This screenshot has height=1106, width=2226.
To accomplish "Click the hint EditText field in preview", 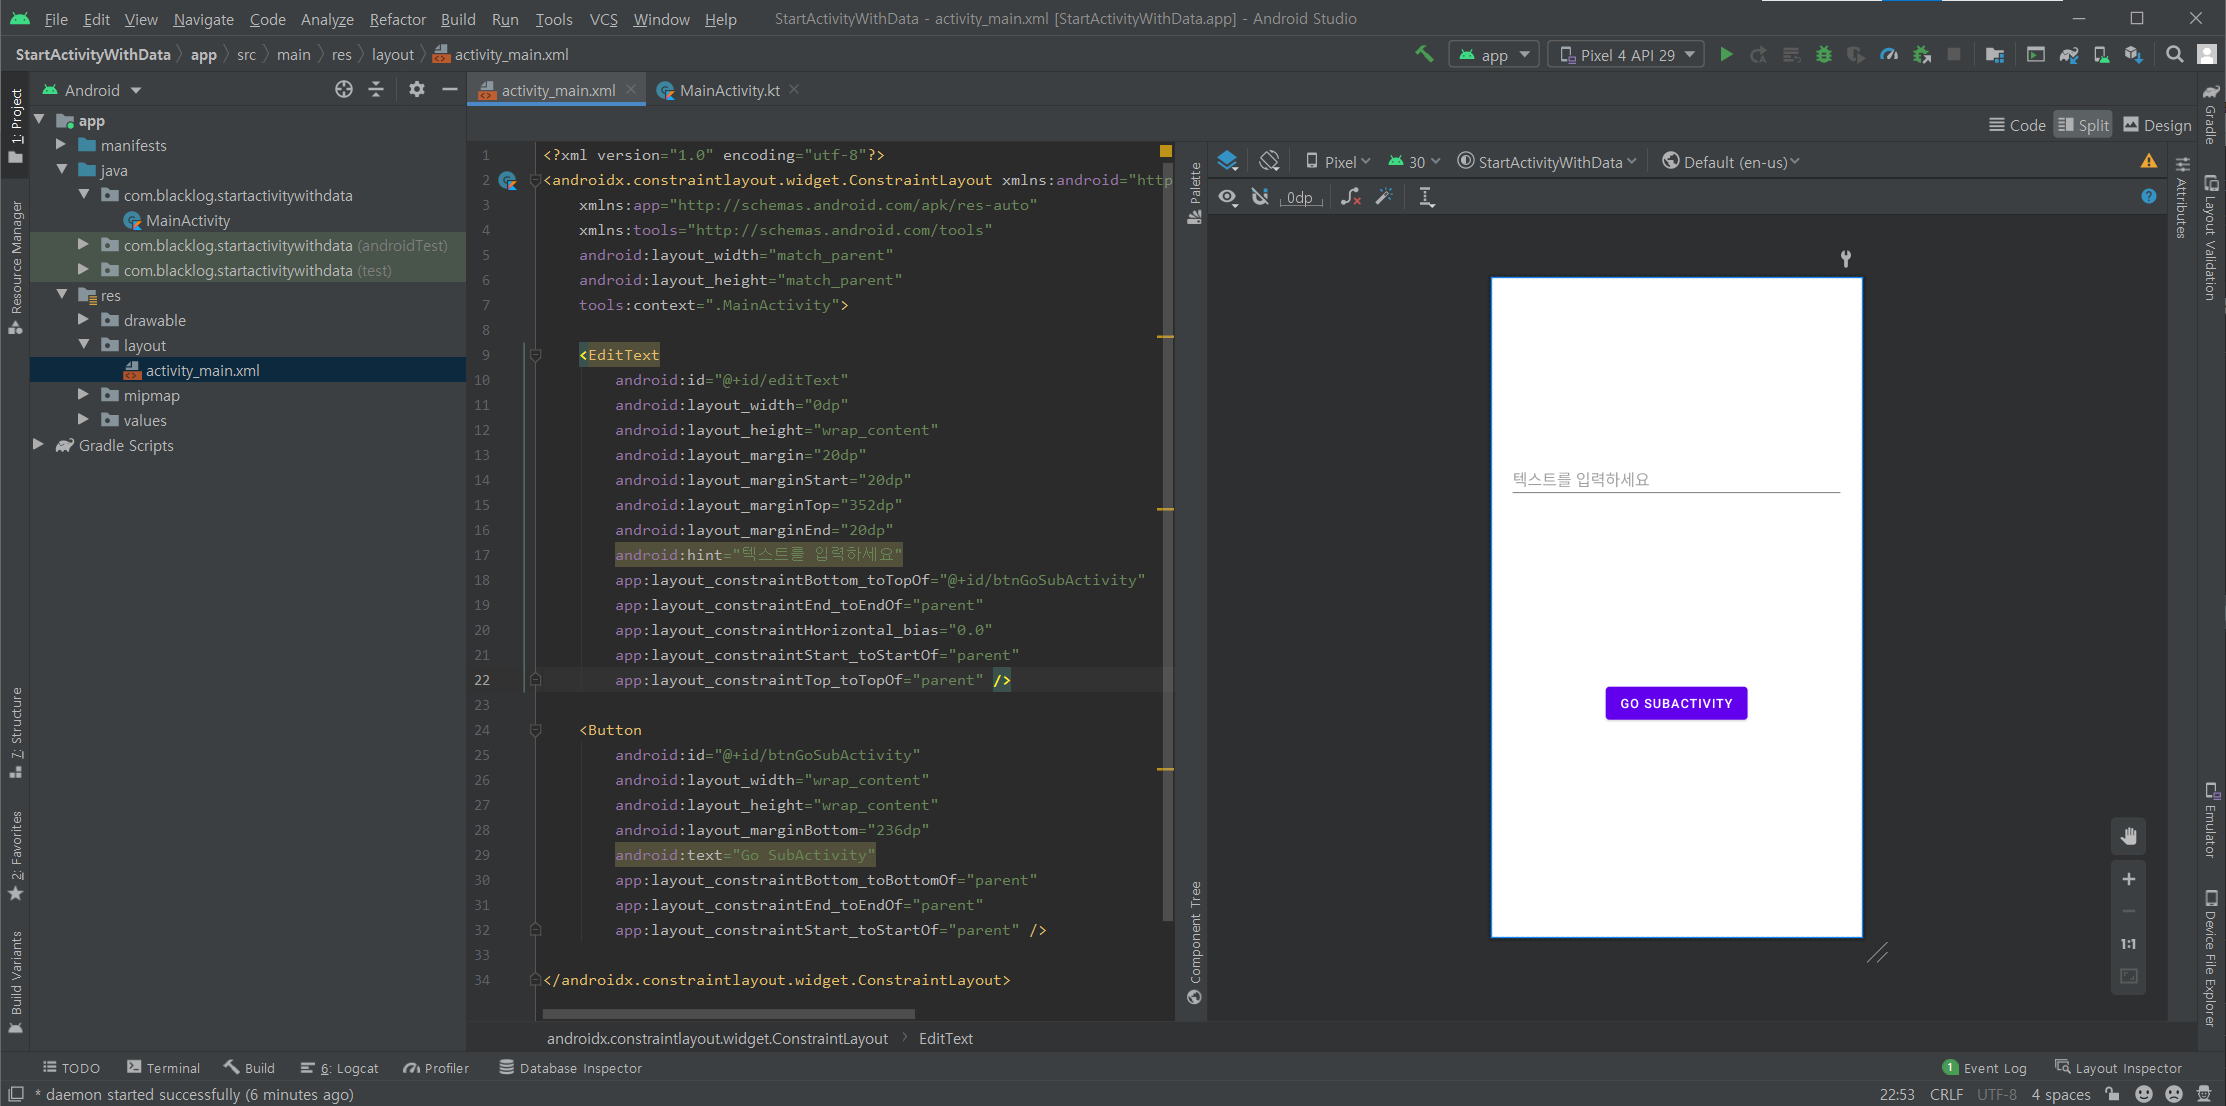I will [1675, 480].
